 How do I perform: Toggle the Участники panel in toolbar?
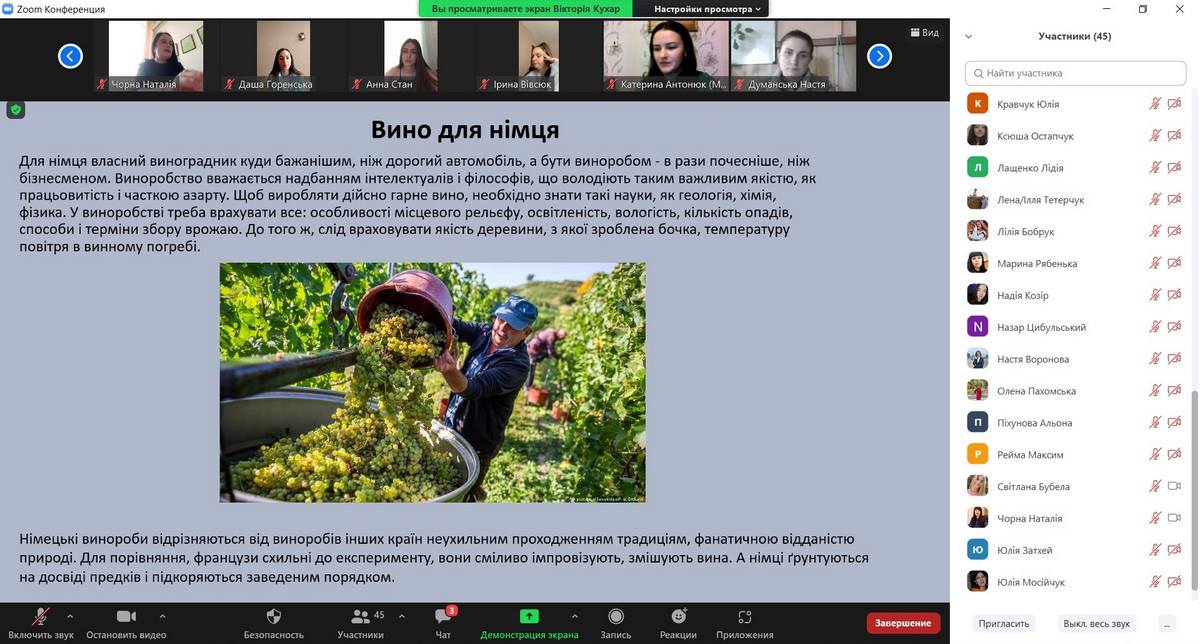(360, 617)
